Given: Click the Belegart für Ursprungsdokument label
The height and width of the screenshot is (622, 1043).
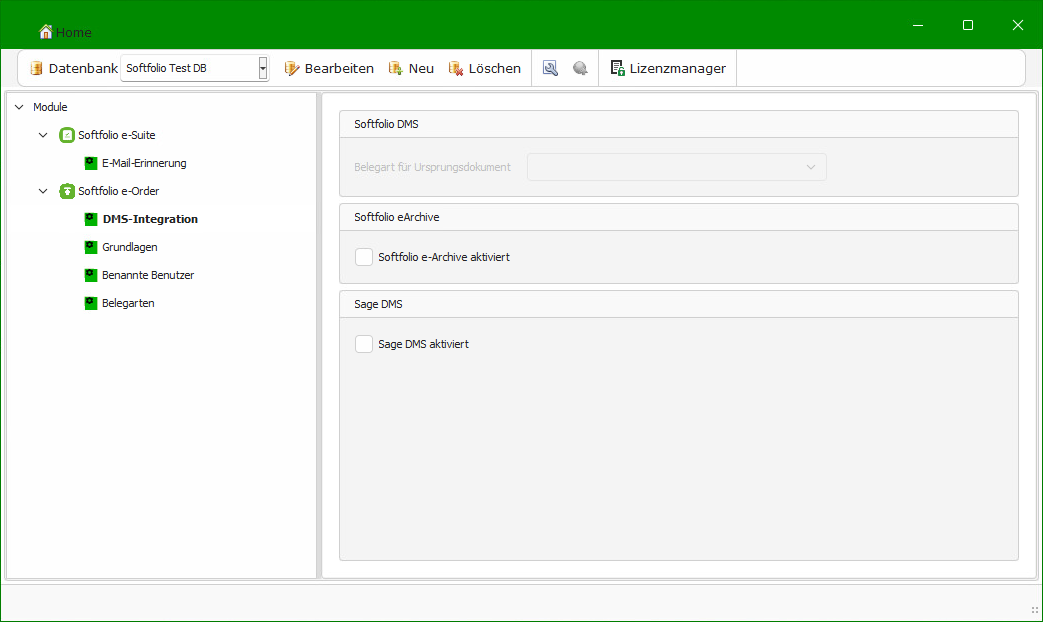Looking at the screenshot, I should pos(432,167).
